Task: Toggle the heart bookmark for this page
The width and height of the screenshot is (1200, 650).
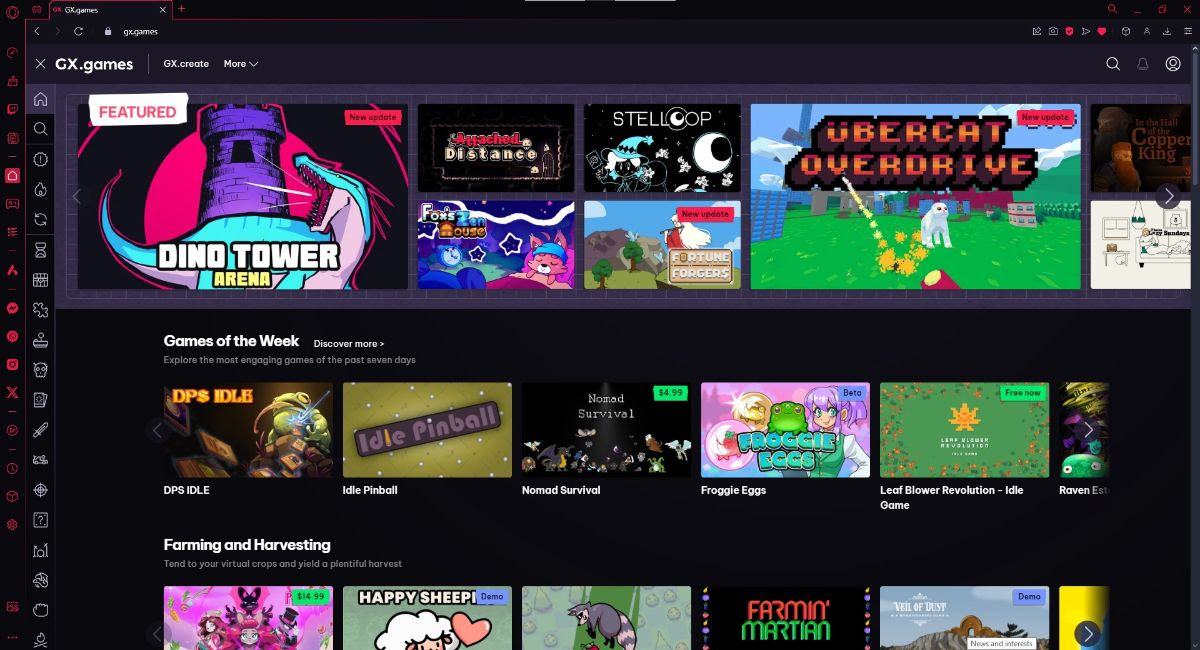Action: pos(1102,32)
